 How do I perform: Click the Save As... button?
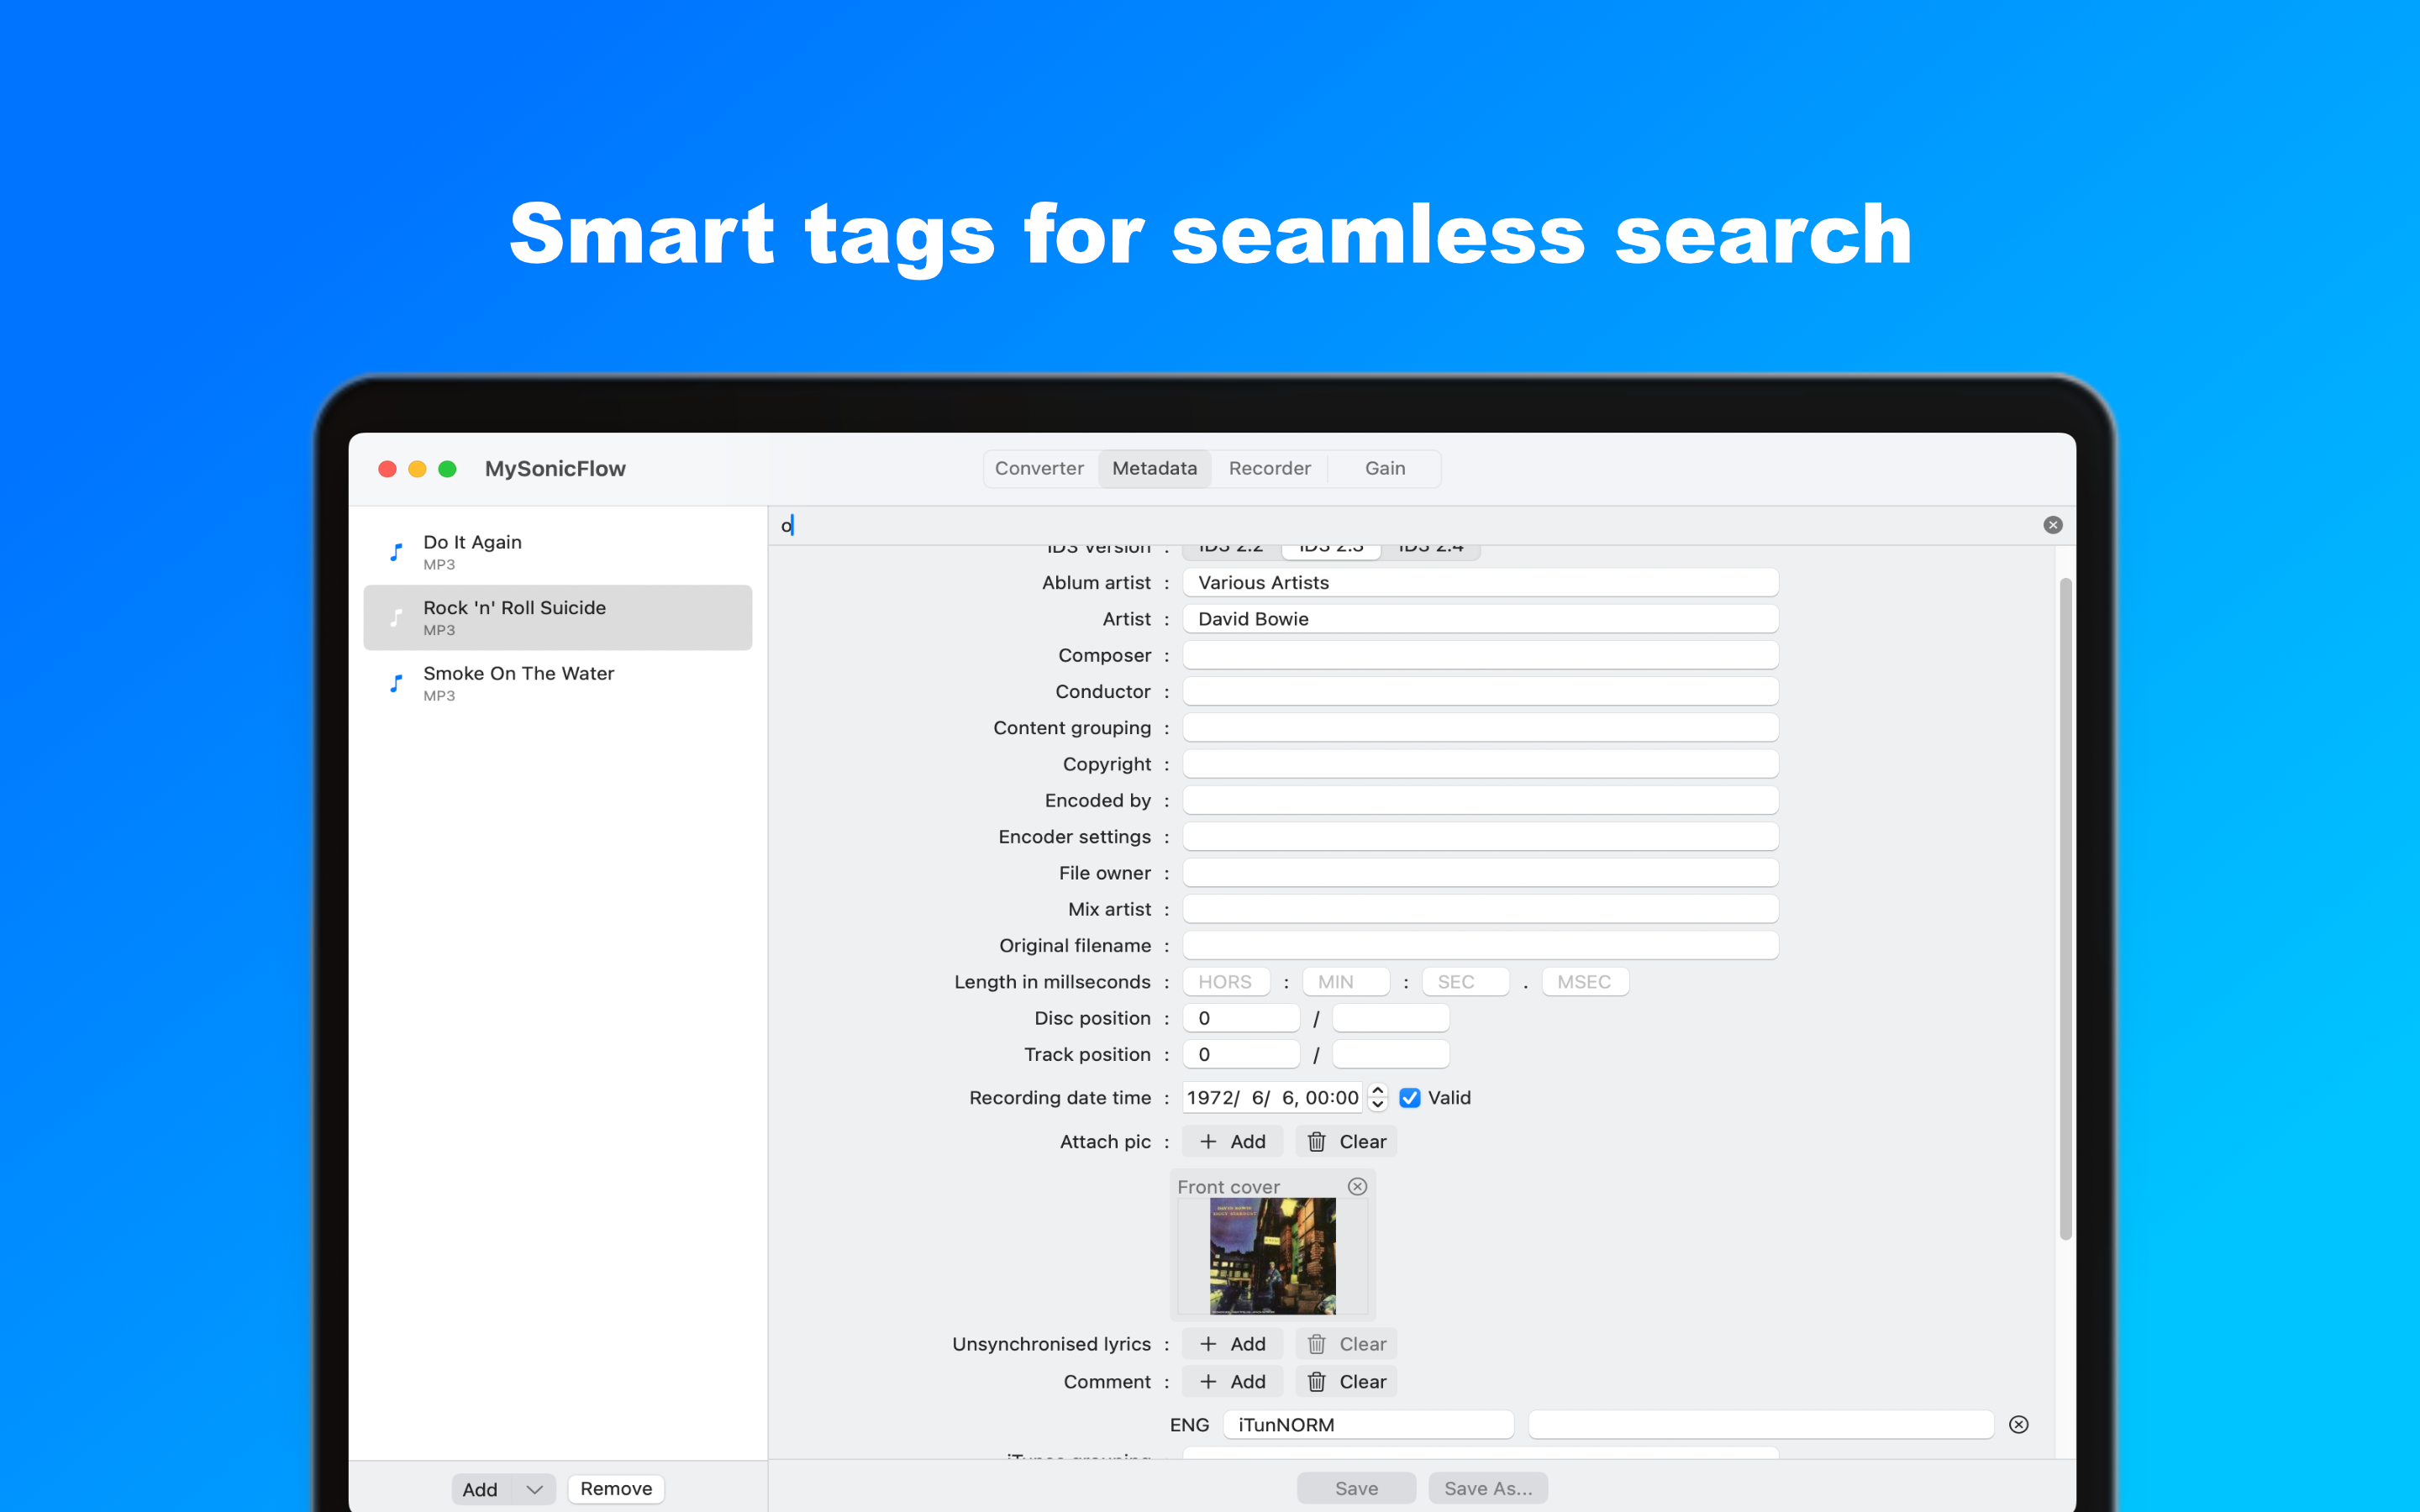click(x=1488, y=1488)
